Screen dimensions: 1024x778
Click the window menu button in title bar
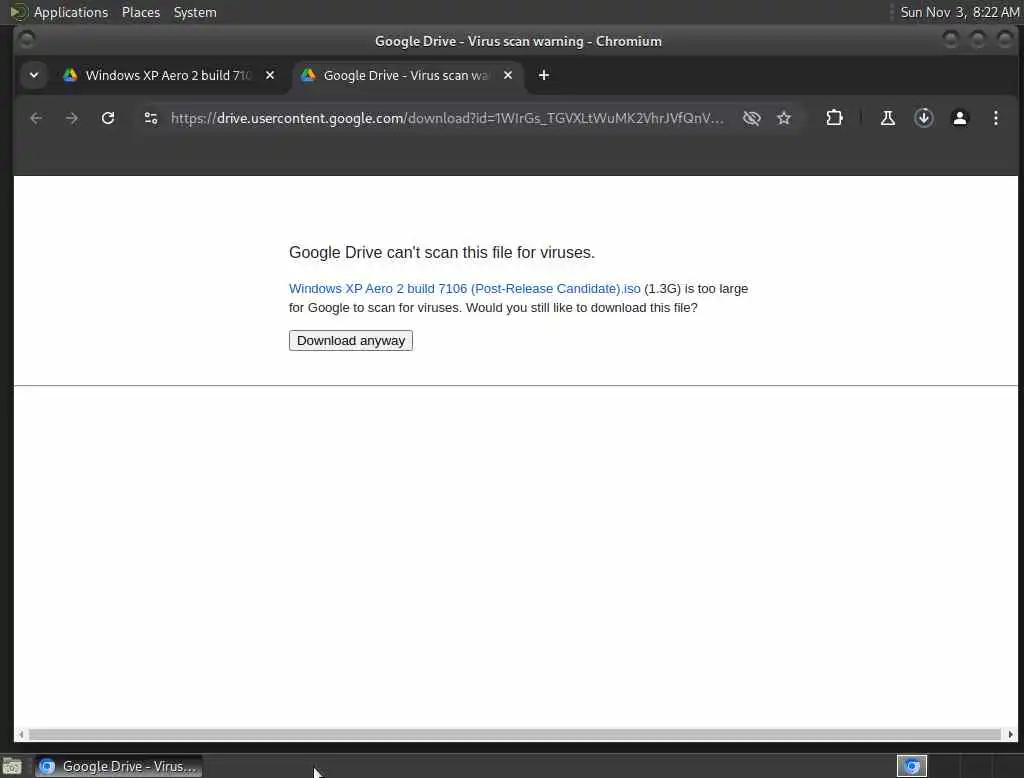click(x=26, y=41)
